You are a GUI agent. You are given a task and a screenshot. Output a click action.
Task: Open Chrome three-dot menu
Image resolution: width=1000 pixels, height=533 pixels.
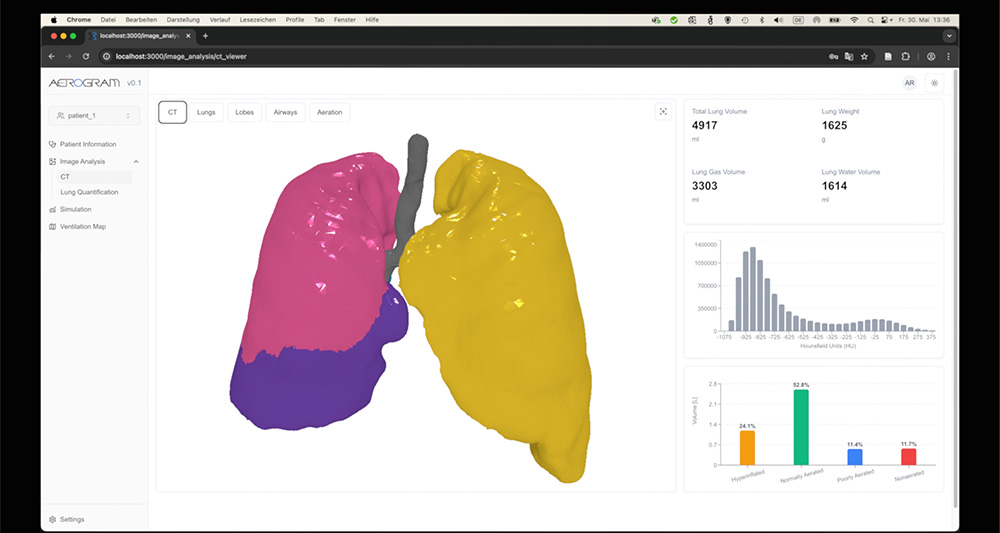[948, 57]
